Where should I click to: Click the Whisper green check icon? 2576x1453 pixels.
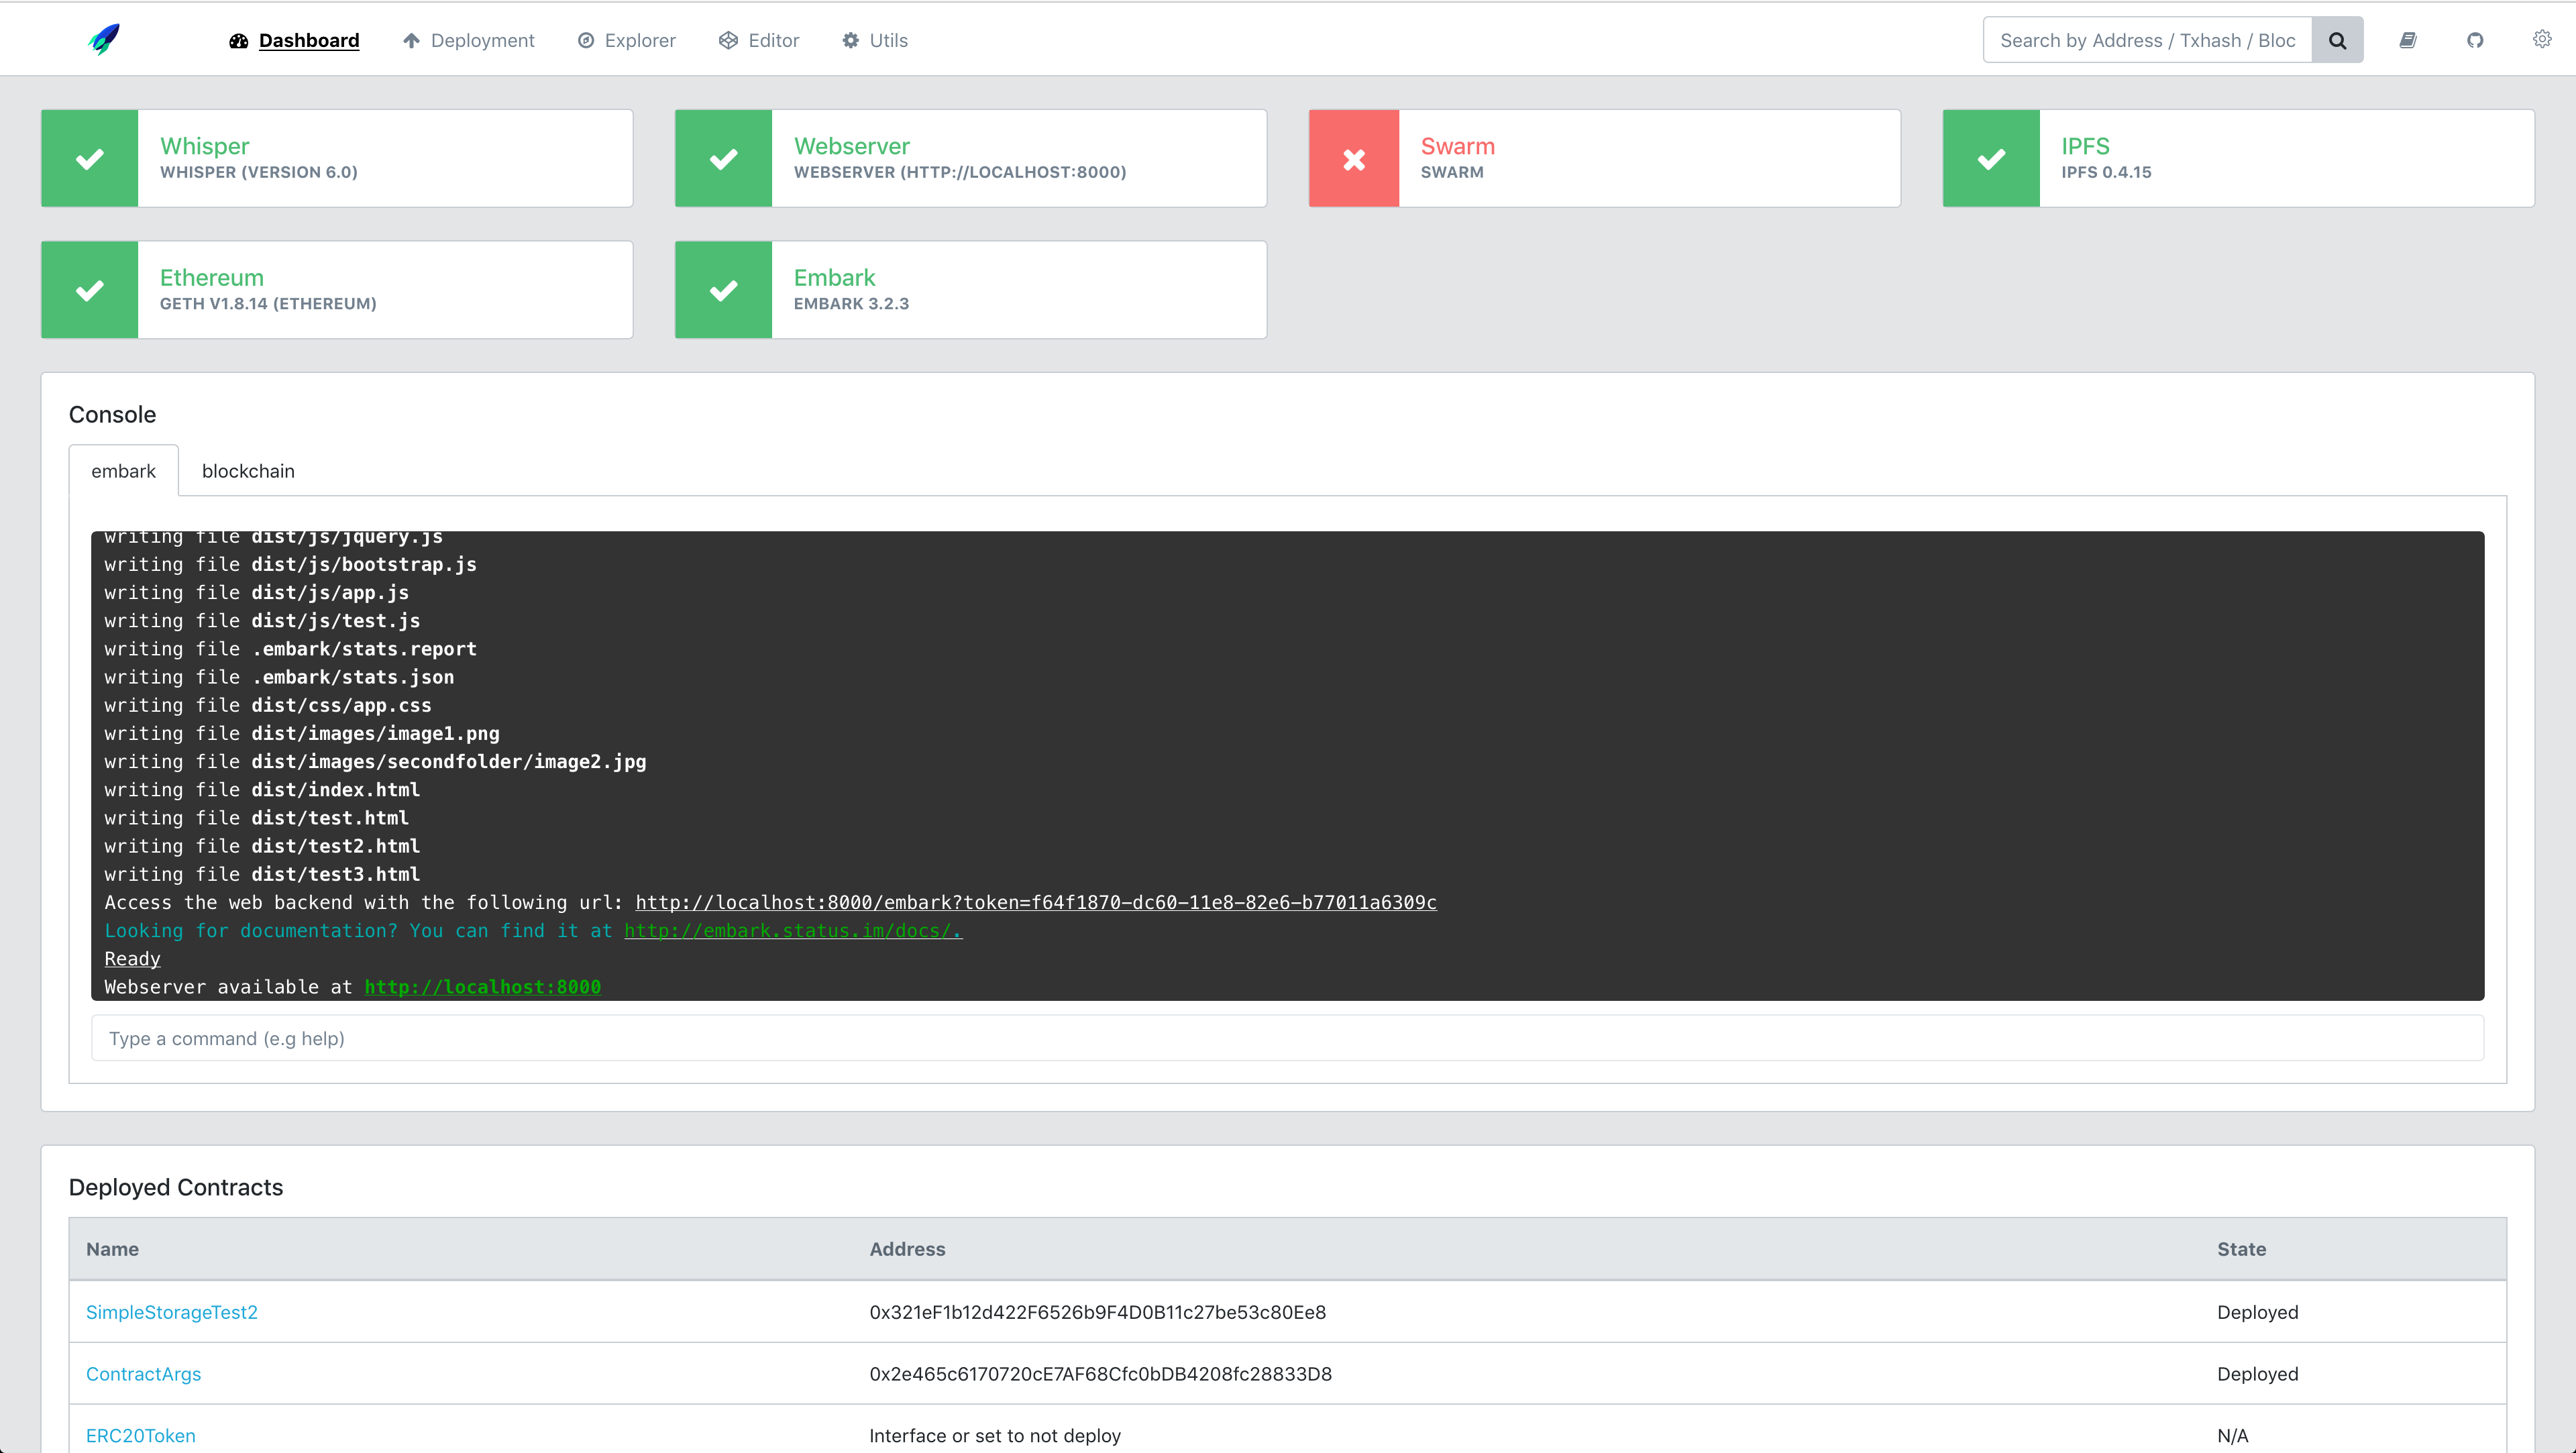tap(90, 158)
